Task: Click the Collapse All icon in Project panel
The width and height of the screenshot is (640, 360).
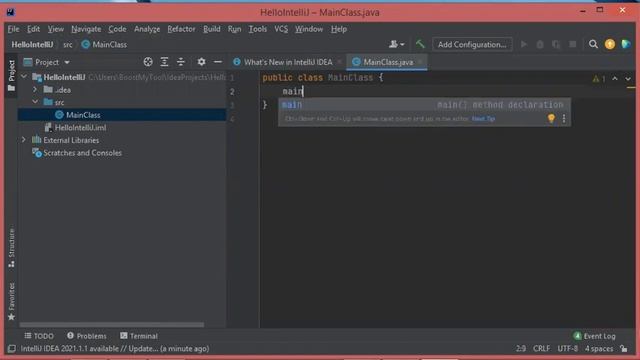Action: [181, 62]
